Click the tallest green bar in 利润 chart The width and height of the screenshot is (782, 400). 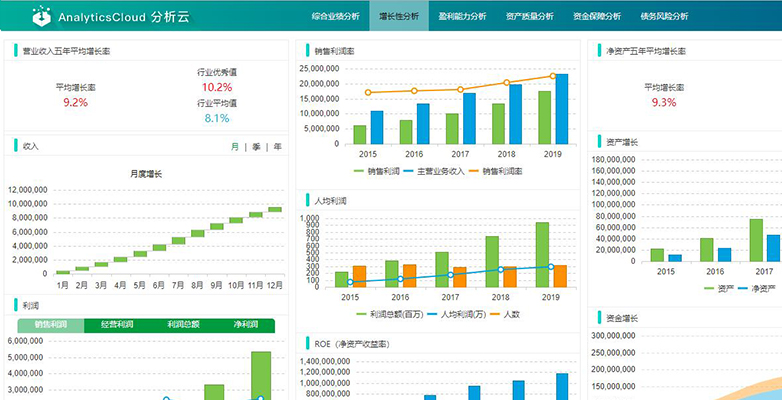click(261, 376)
